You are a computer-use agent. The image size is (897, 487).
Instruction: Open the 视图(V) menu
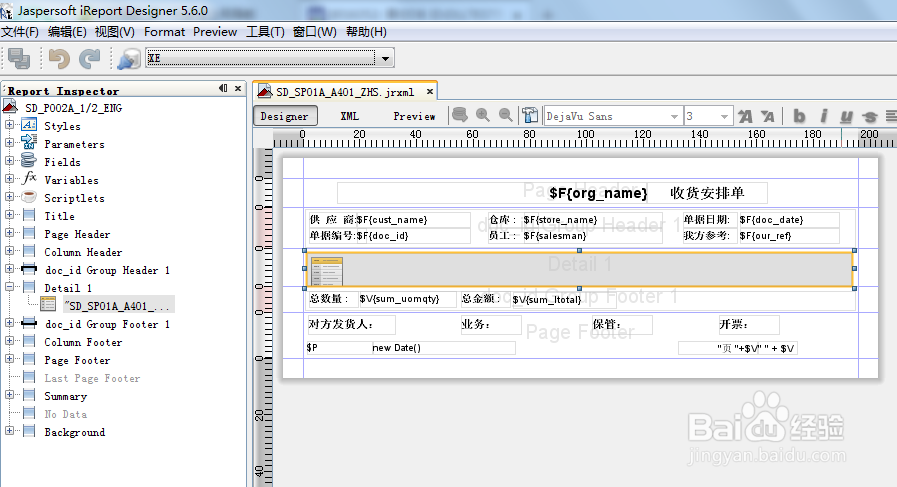tap(114, 32)
